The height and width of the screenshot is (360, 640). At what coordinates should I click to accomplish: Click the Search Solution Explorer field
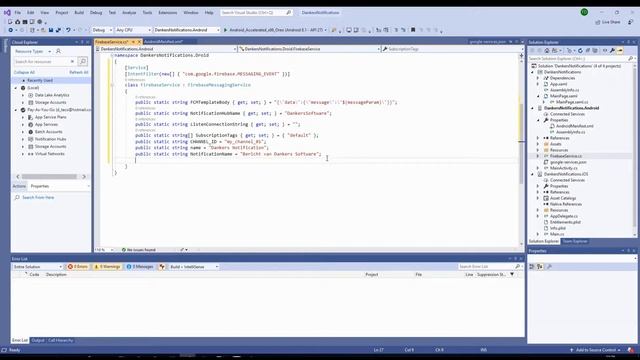point(581,59)
